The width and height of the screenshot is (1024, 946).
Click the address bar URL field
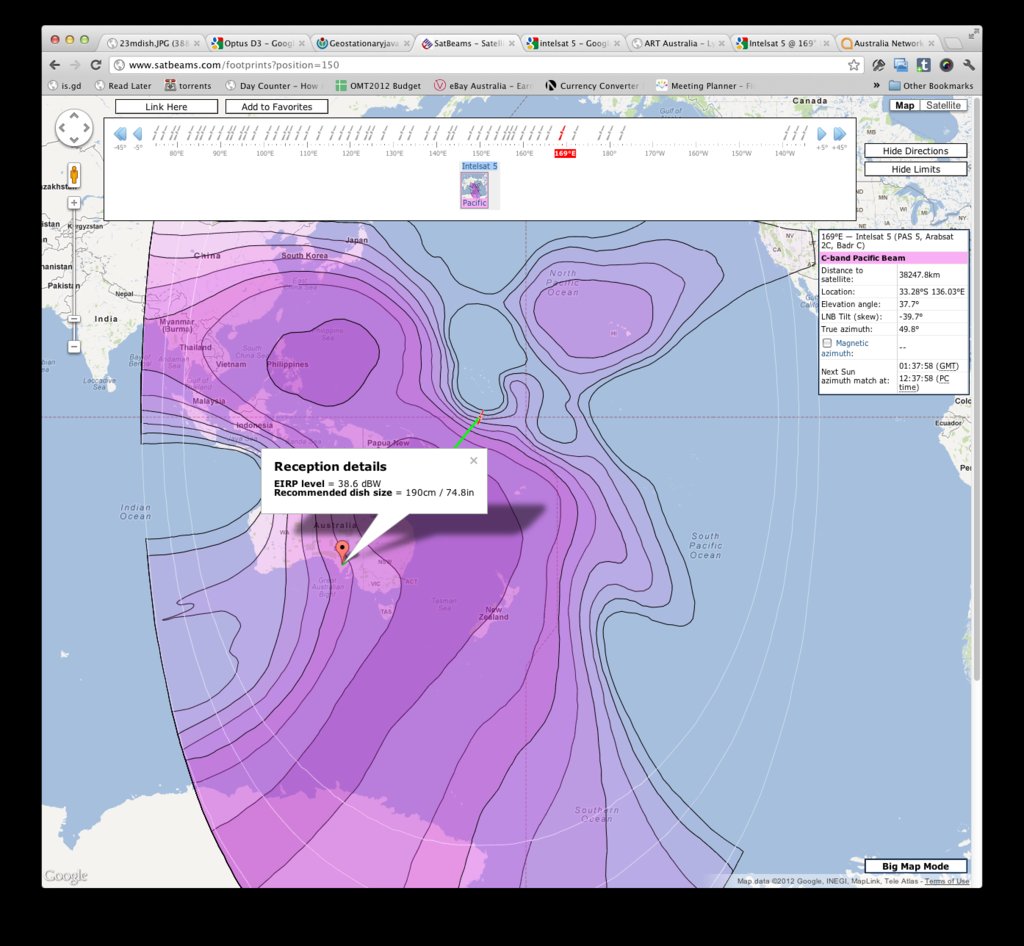[483, 65]
